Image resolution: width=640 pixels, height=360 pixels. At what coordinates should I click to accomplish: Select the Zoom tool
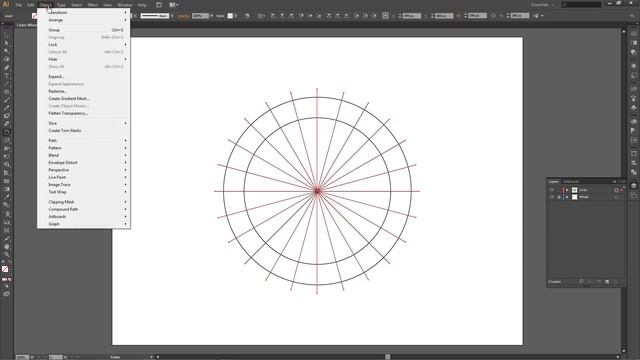pos(6,254)
